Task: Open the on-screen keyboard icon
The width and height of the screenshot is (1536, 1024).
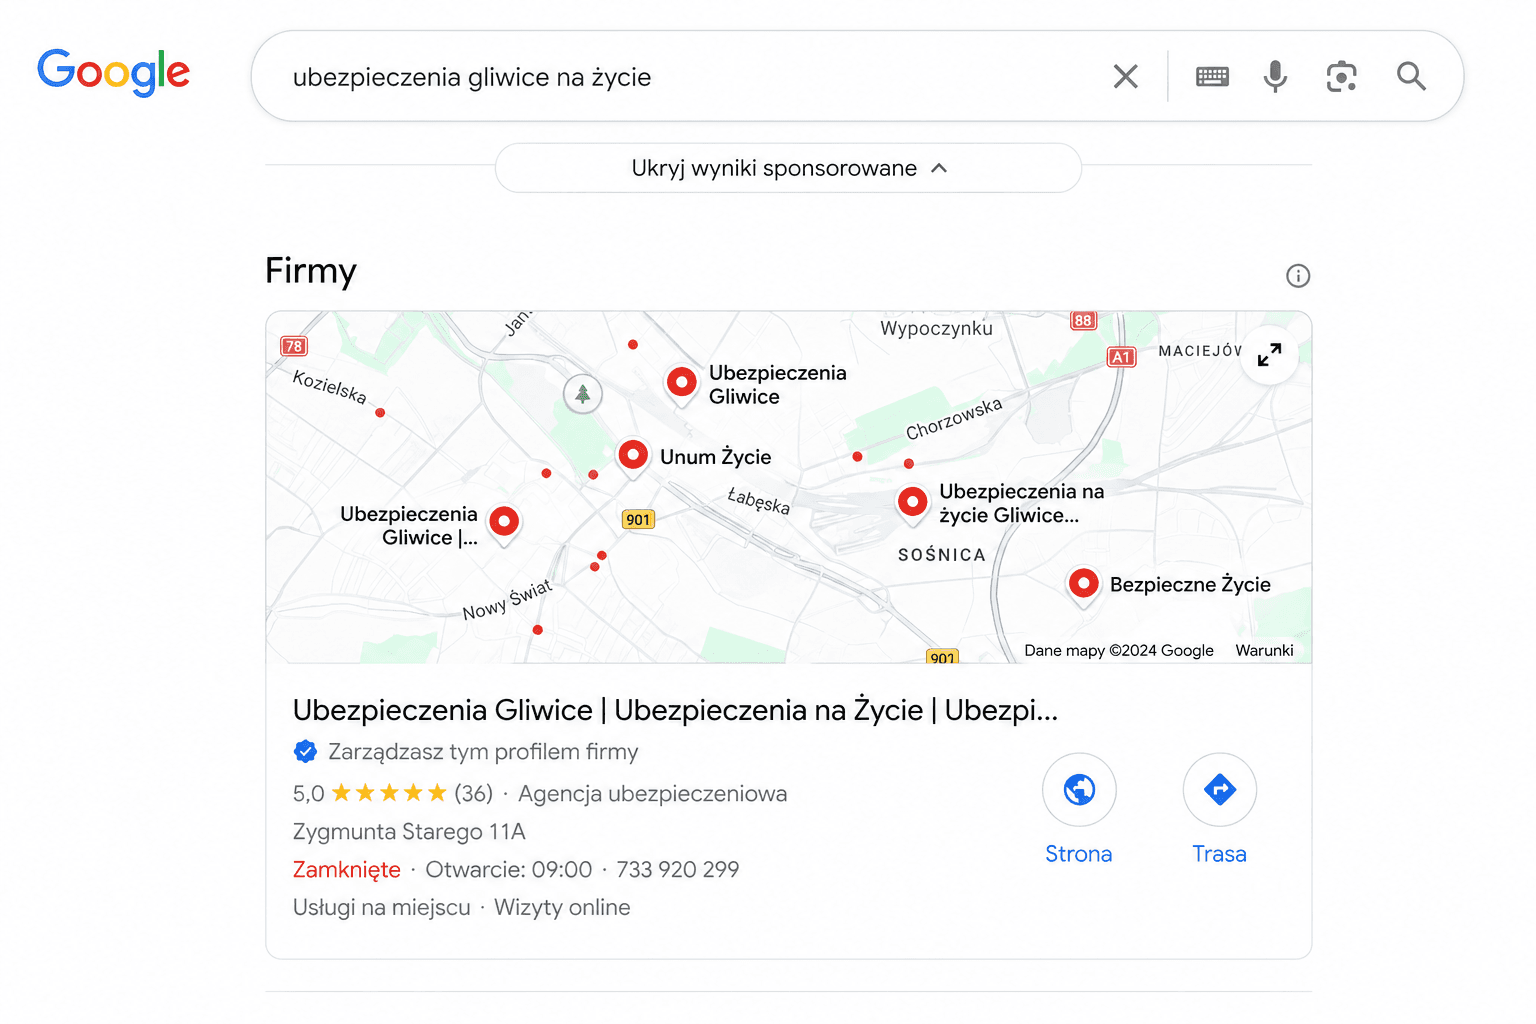Action: (x=1212, y=76)
